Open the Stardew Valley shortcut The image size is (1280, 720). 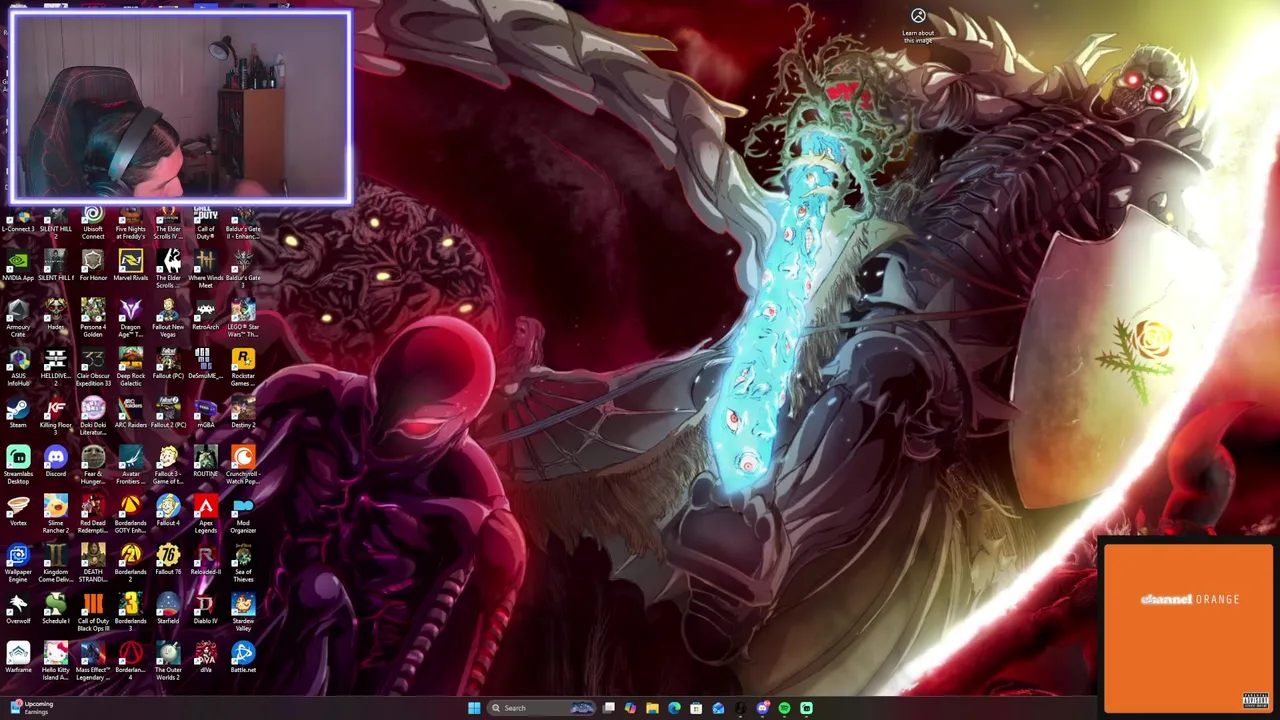click(243, 612)
